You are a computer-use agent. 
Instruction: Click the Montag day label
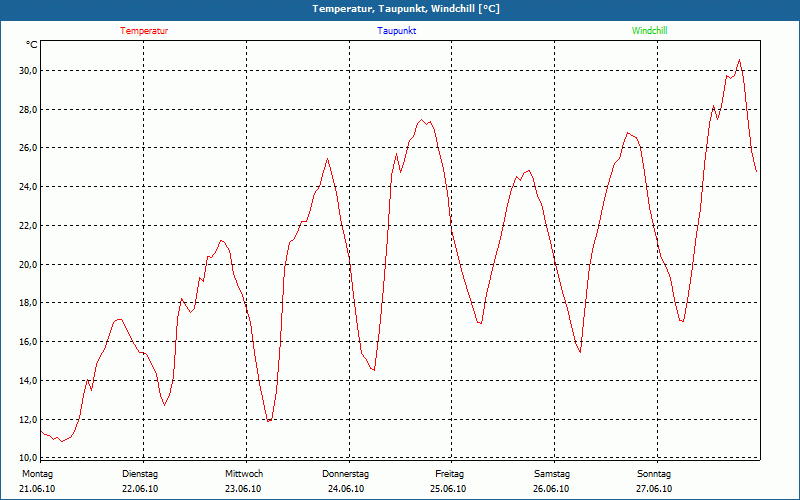tap(37, 474)
